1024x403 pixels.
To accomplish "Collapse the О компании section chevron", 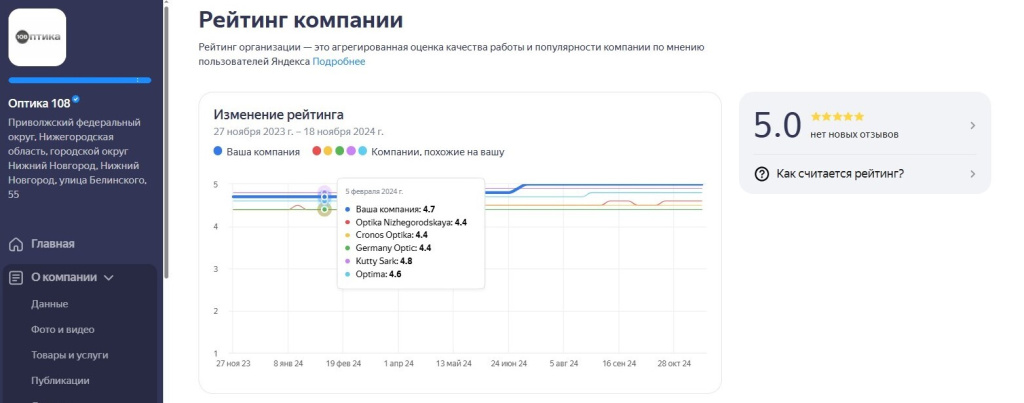I will click(x=108, y=278).
